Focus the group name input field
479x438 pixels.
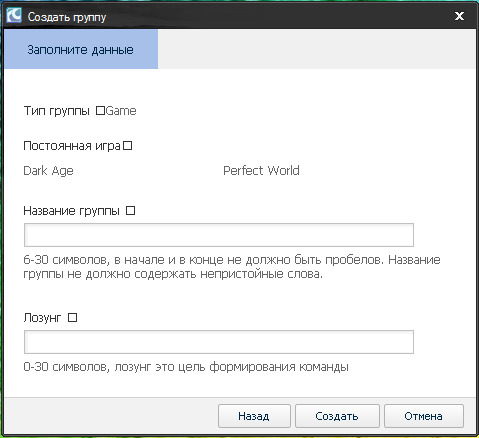click(x=219, y=235)
